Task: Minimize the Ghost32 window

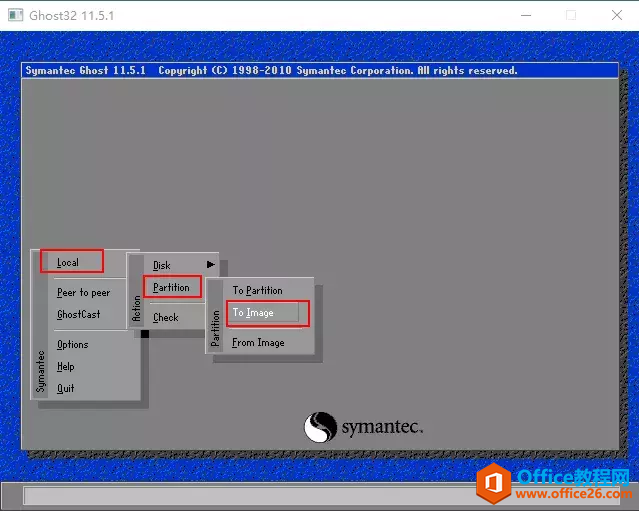Action: pos(526,15)
